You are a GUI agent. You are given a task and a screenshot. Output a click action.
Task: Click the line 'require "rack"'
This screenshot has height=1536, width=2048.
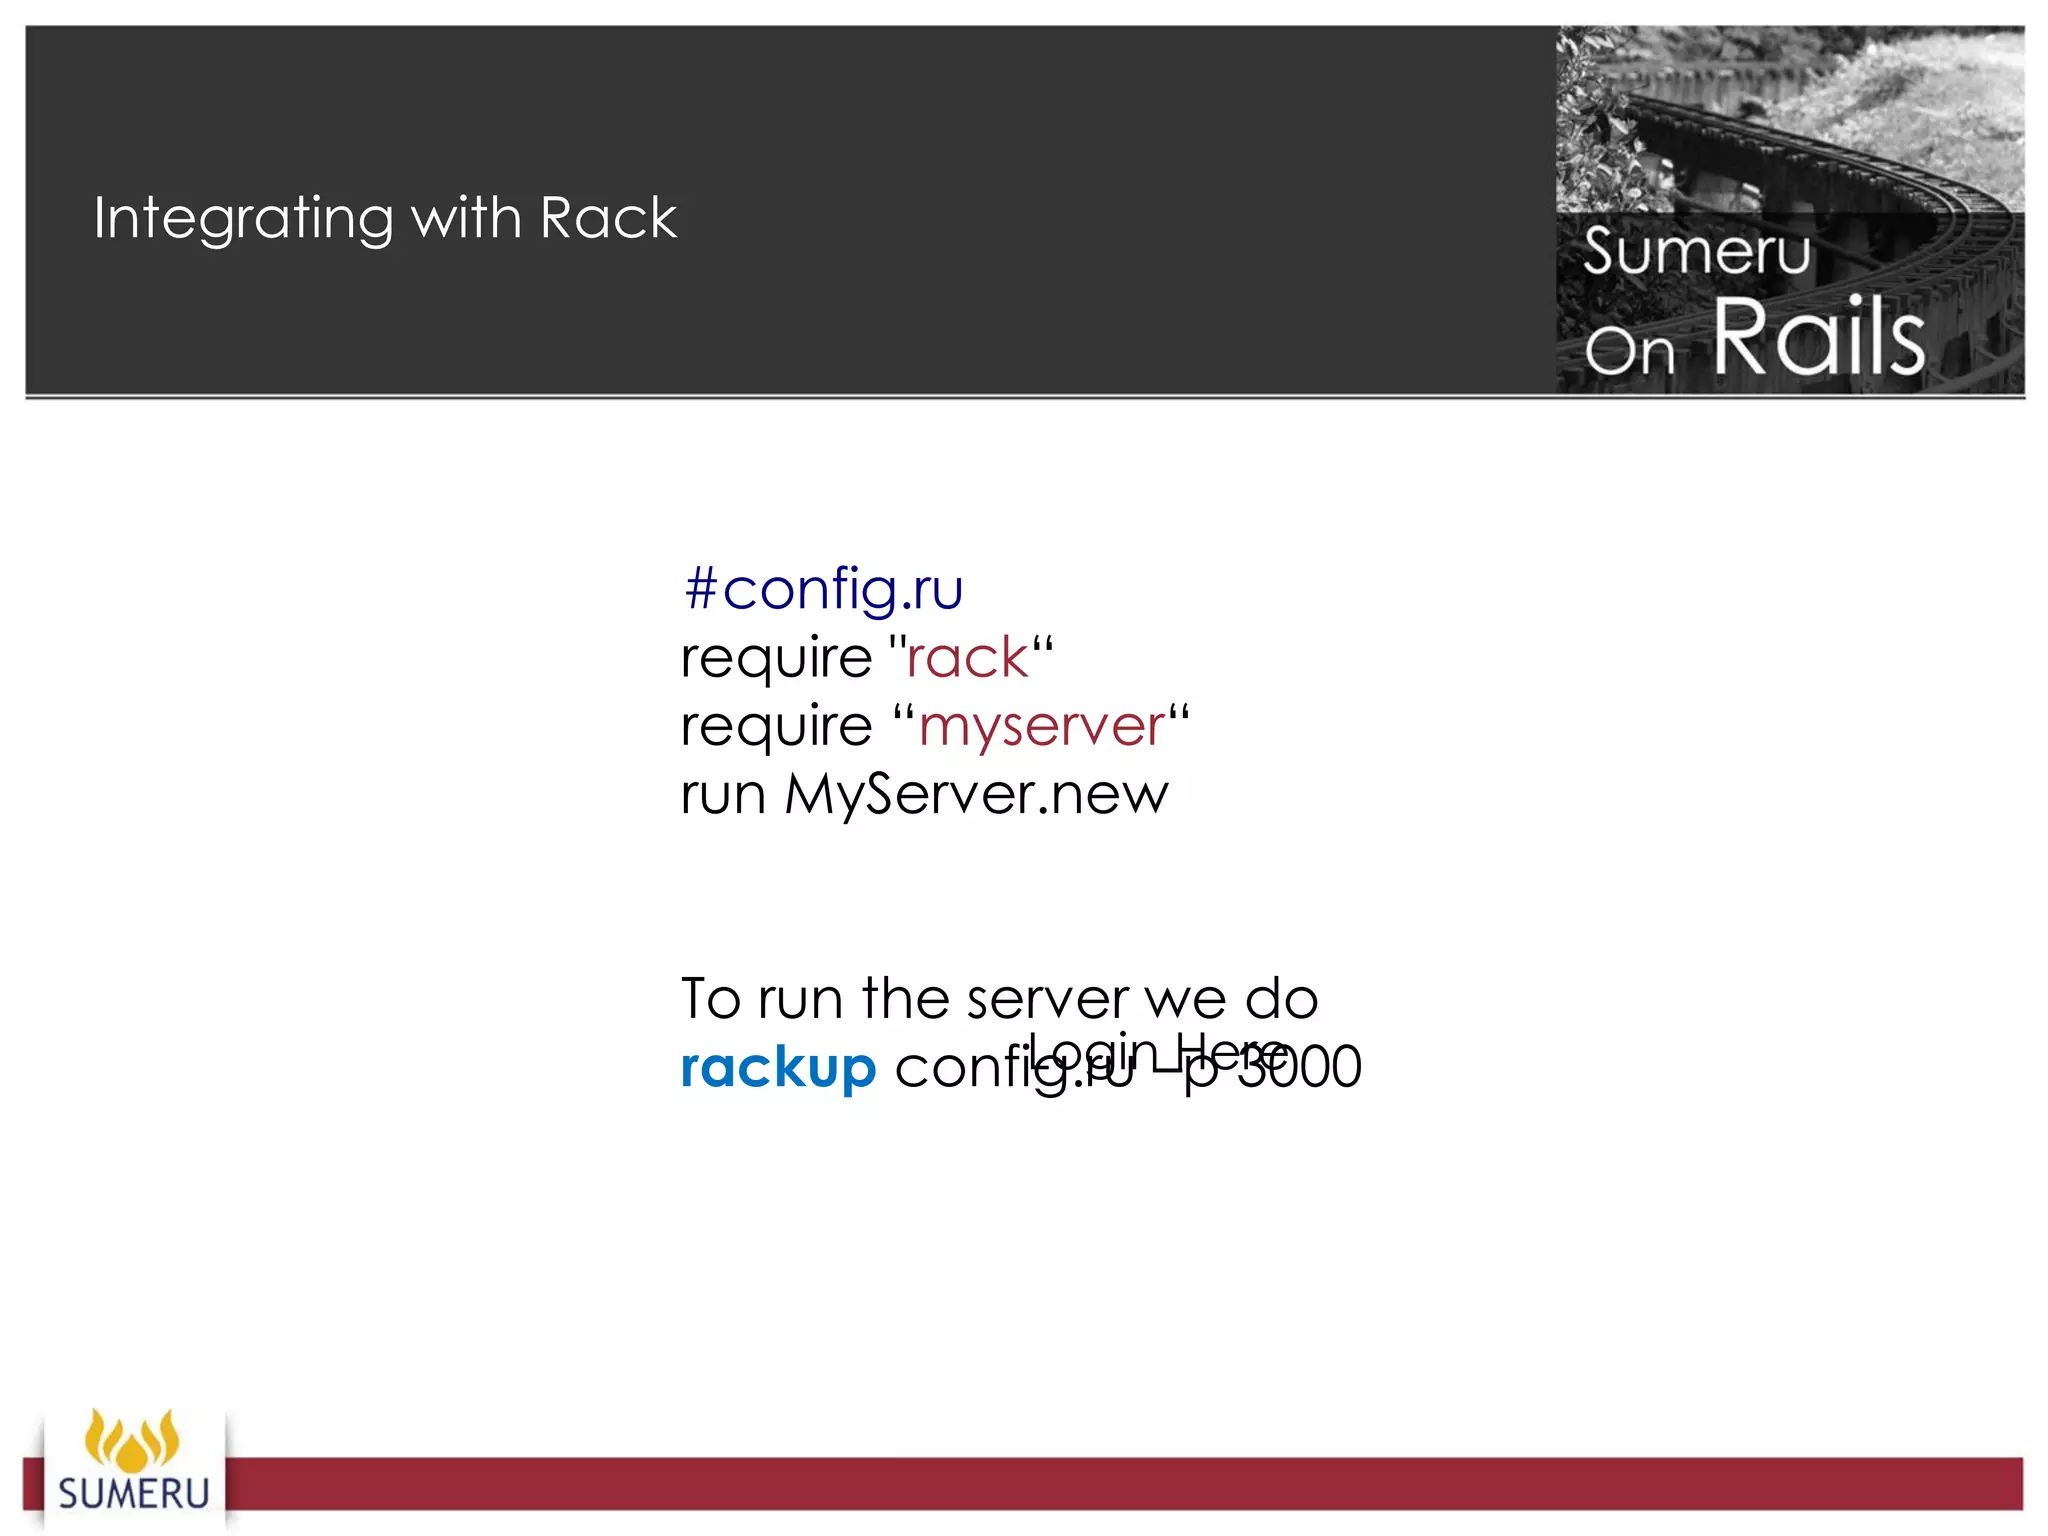tap(867, 658)
